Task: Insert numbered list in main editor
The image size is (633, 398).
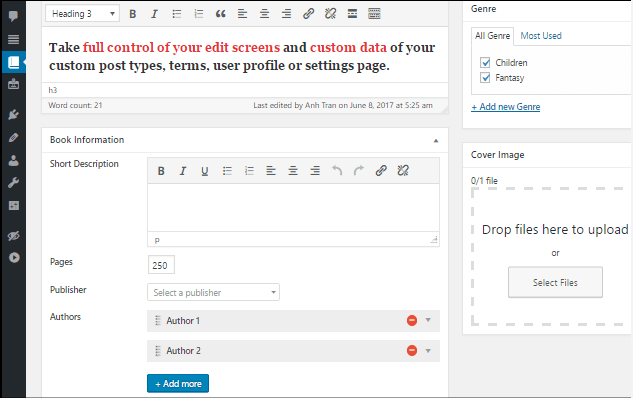Action: (x=198, y=14)
